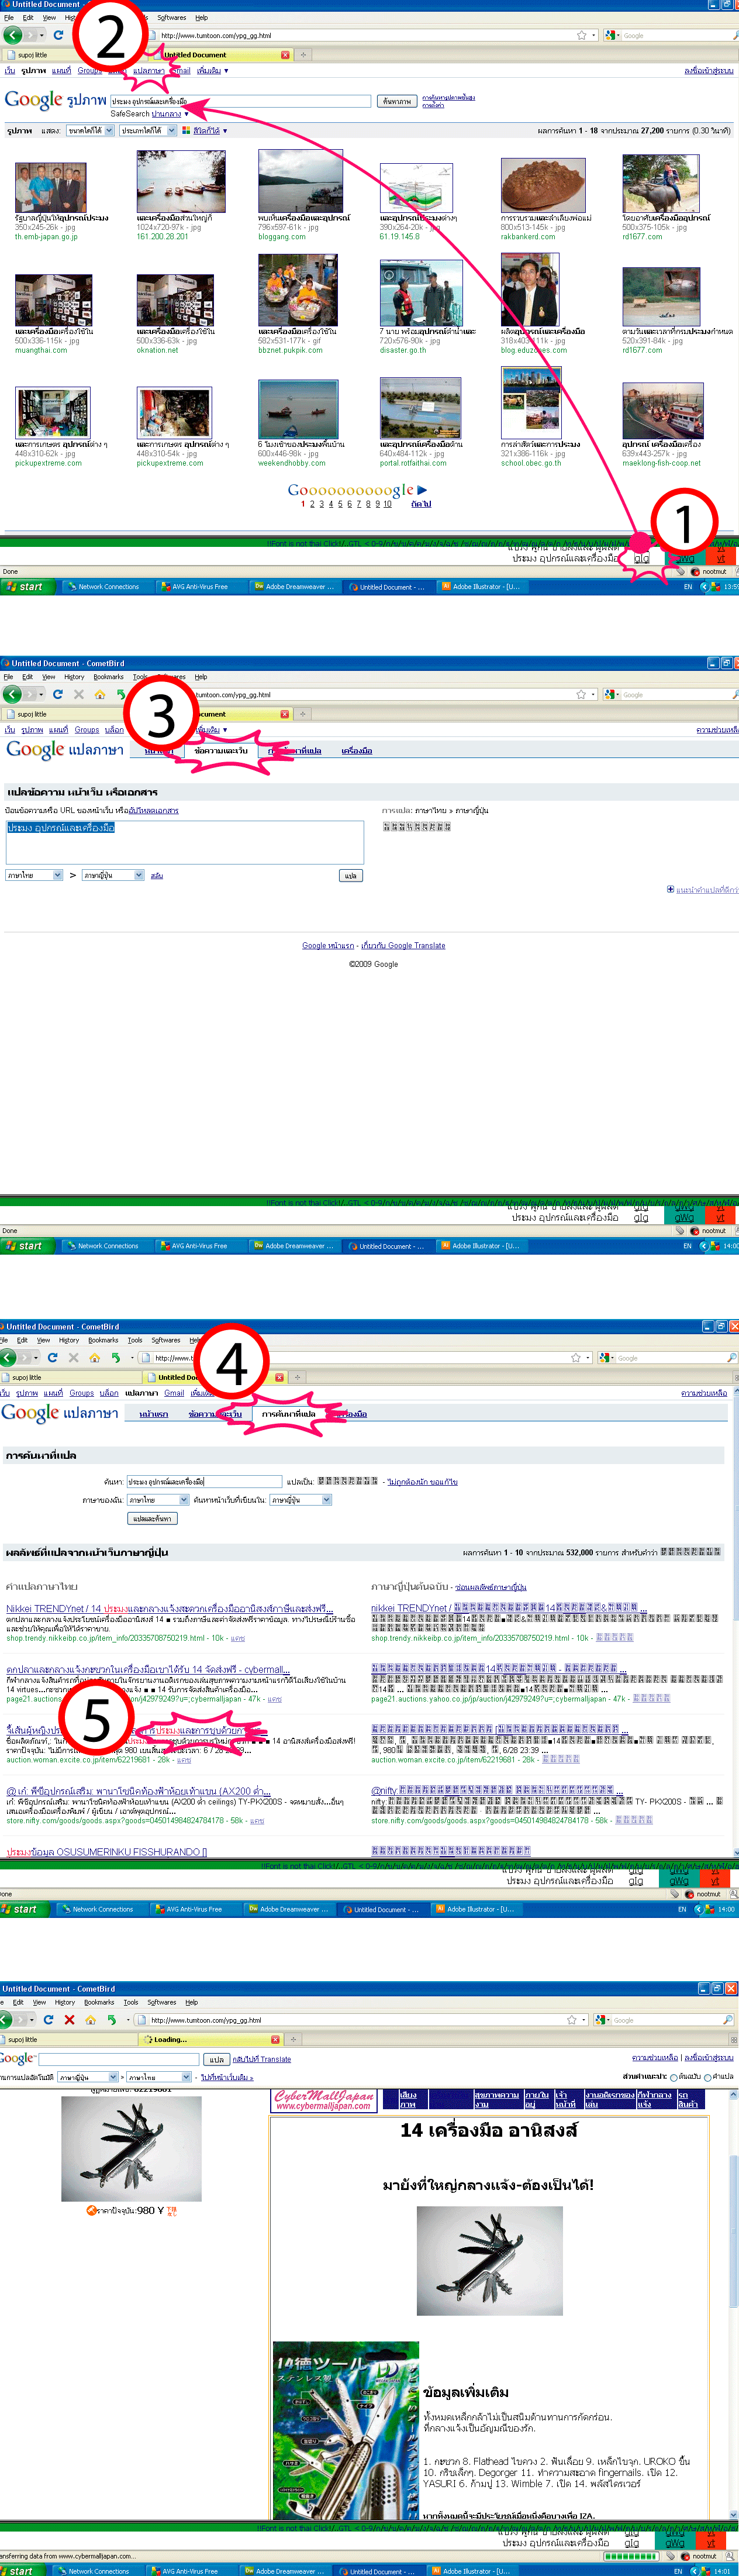Click blue next-page arrow beside Gooooogle pagination
The height and width of the screenshot is (2576, 739).
(x=423, y=490)
